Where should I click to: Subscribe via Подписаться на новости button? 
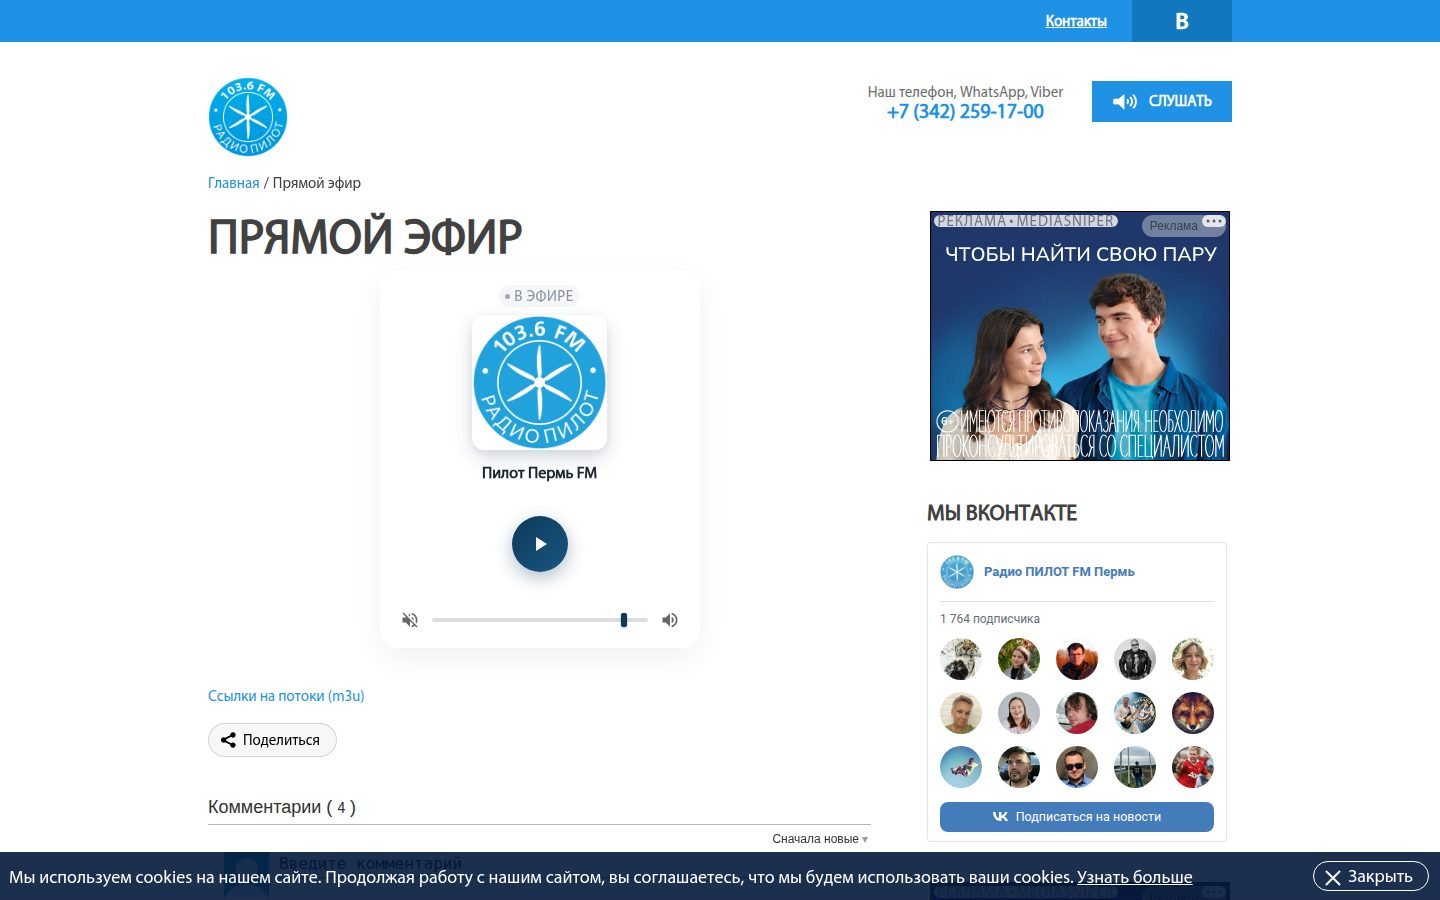(1077, 817)
